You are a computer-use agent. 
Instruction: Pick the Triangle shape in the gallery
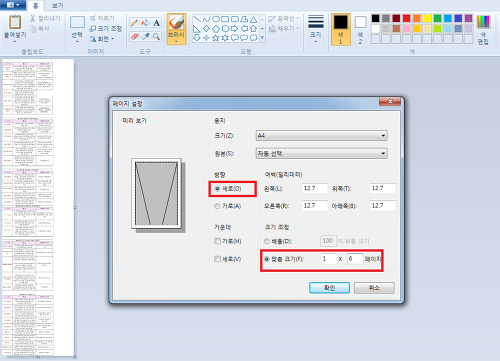point(254,19)
